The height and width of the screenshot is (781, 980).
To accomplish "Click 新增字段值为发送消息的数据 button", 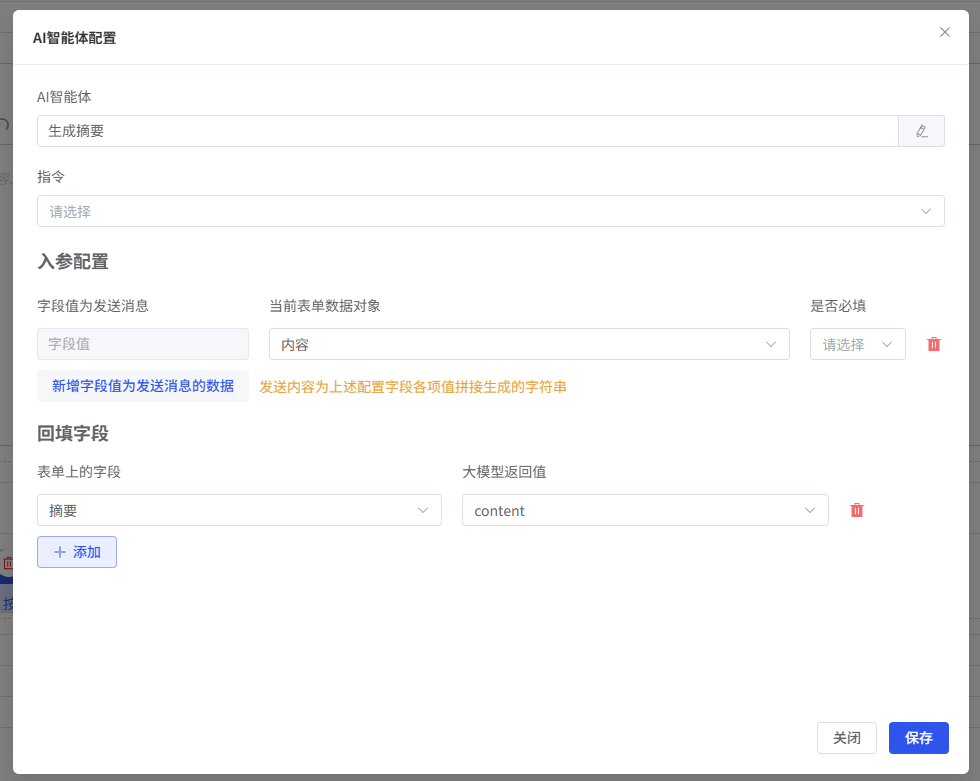I will tap(143, 386).
